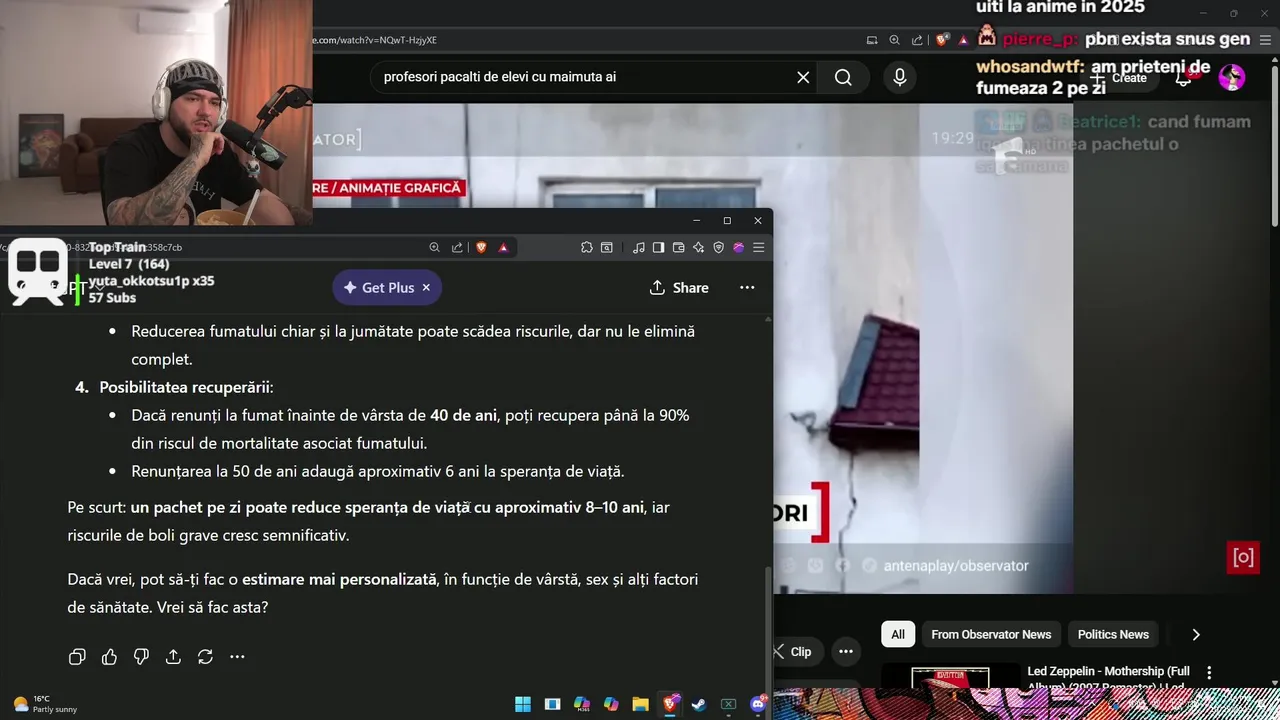Open the weather widget on taskbar
This screenshot has width=1280, height=720.
pyautogui.click(x=45, y=704)
